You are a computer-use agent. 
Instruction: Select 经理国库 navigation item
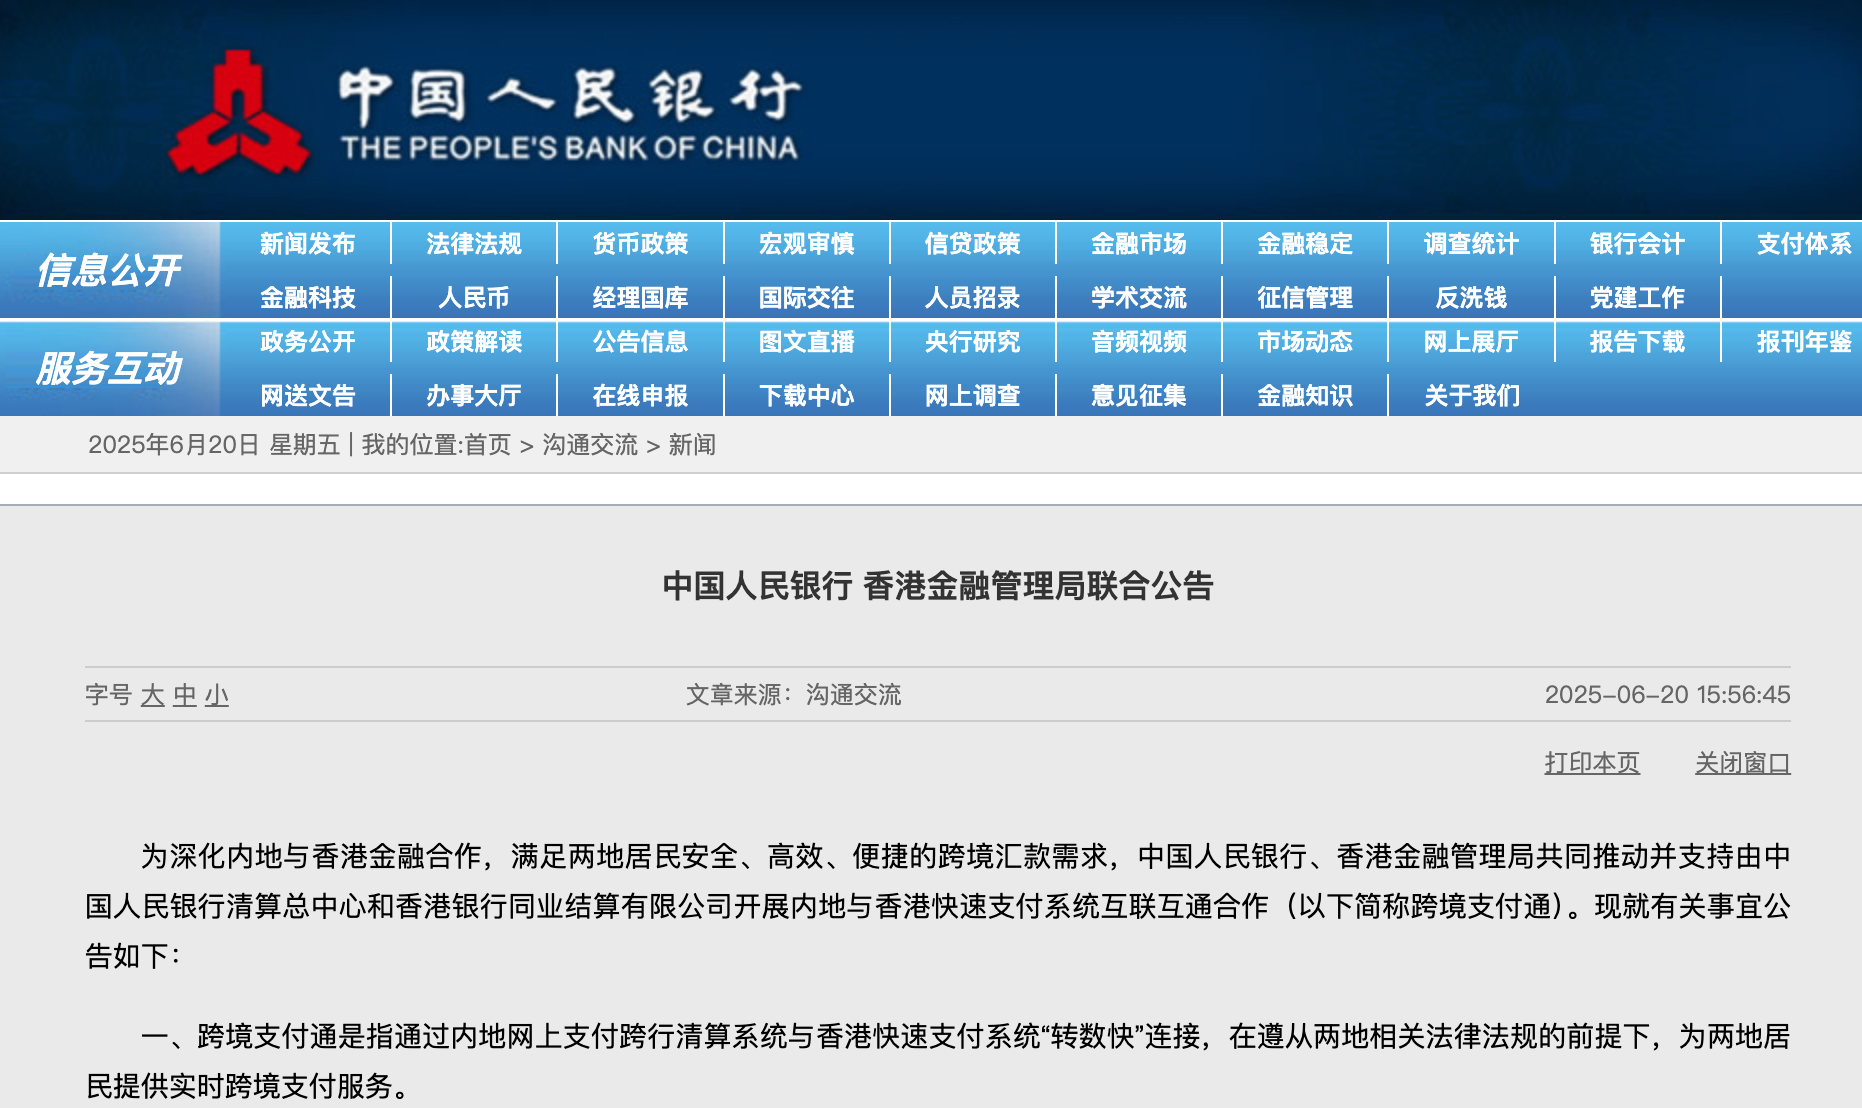tap(640, 298)
